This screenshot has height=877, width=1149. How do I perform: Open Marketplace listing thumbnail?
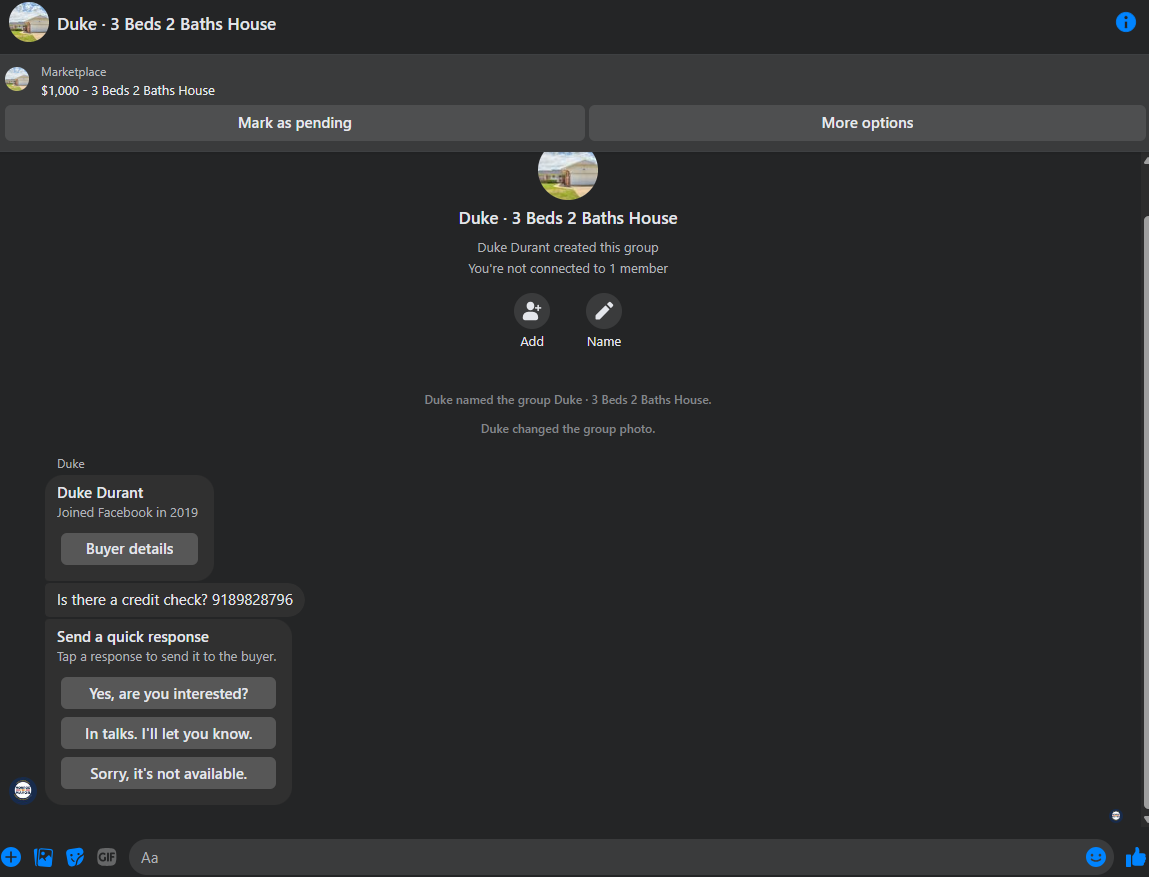17,79
